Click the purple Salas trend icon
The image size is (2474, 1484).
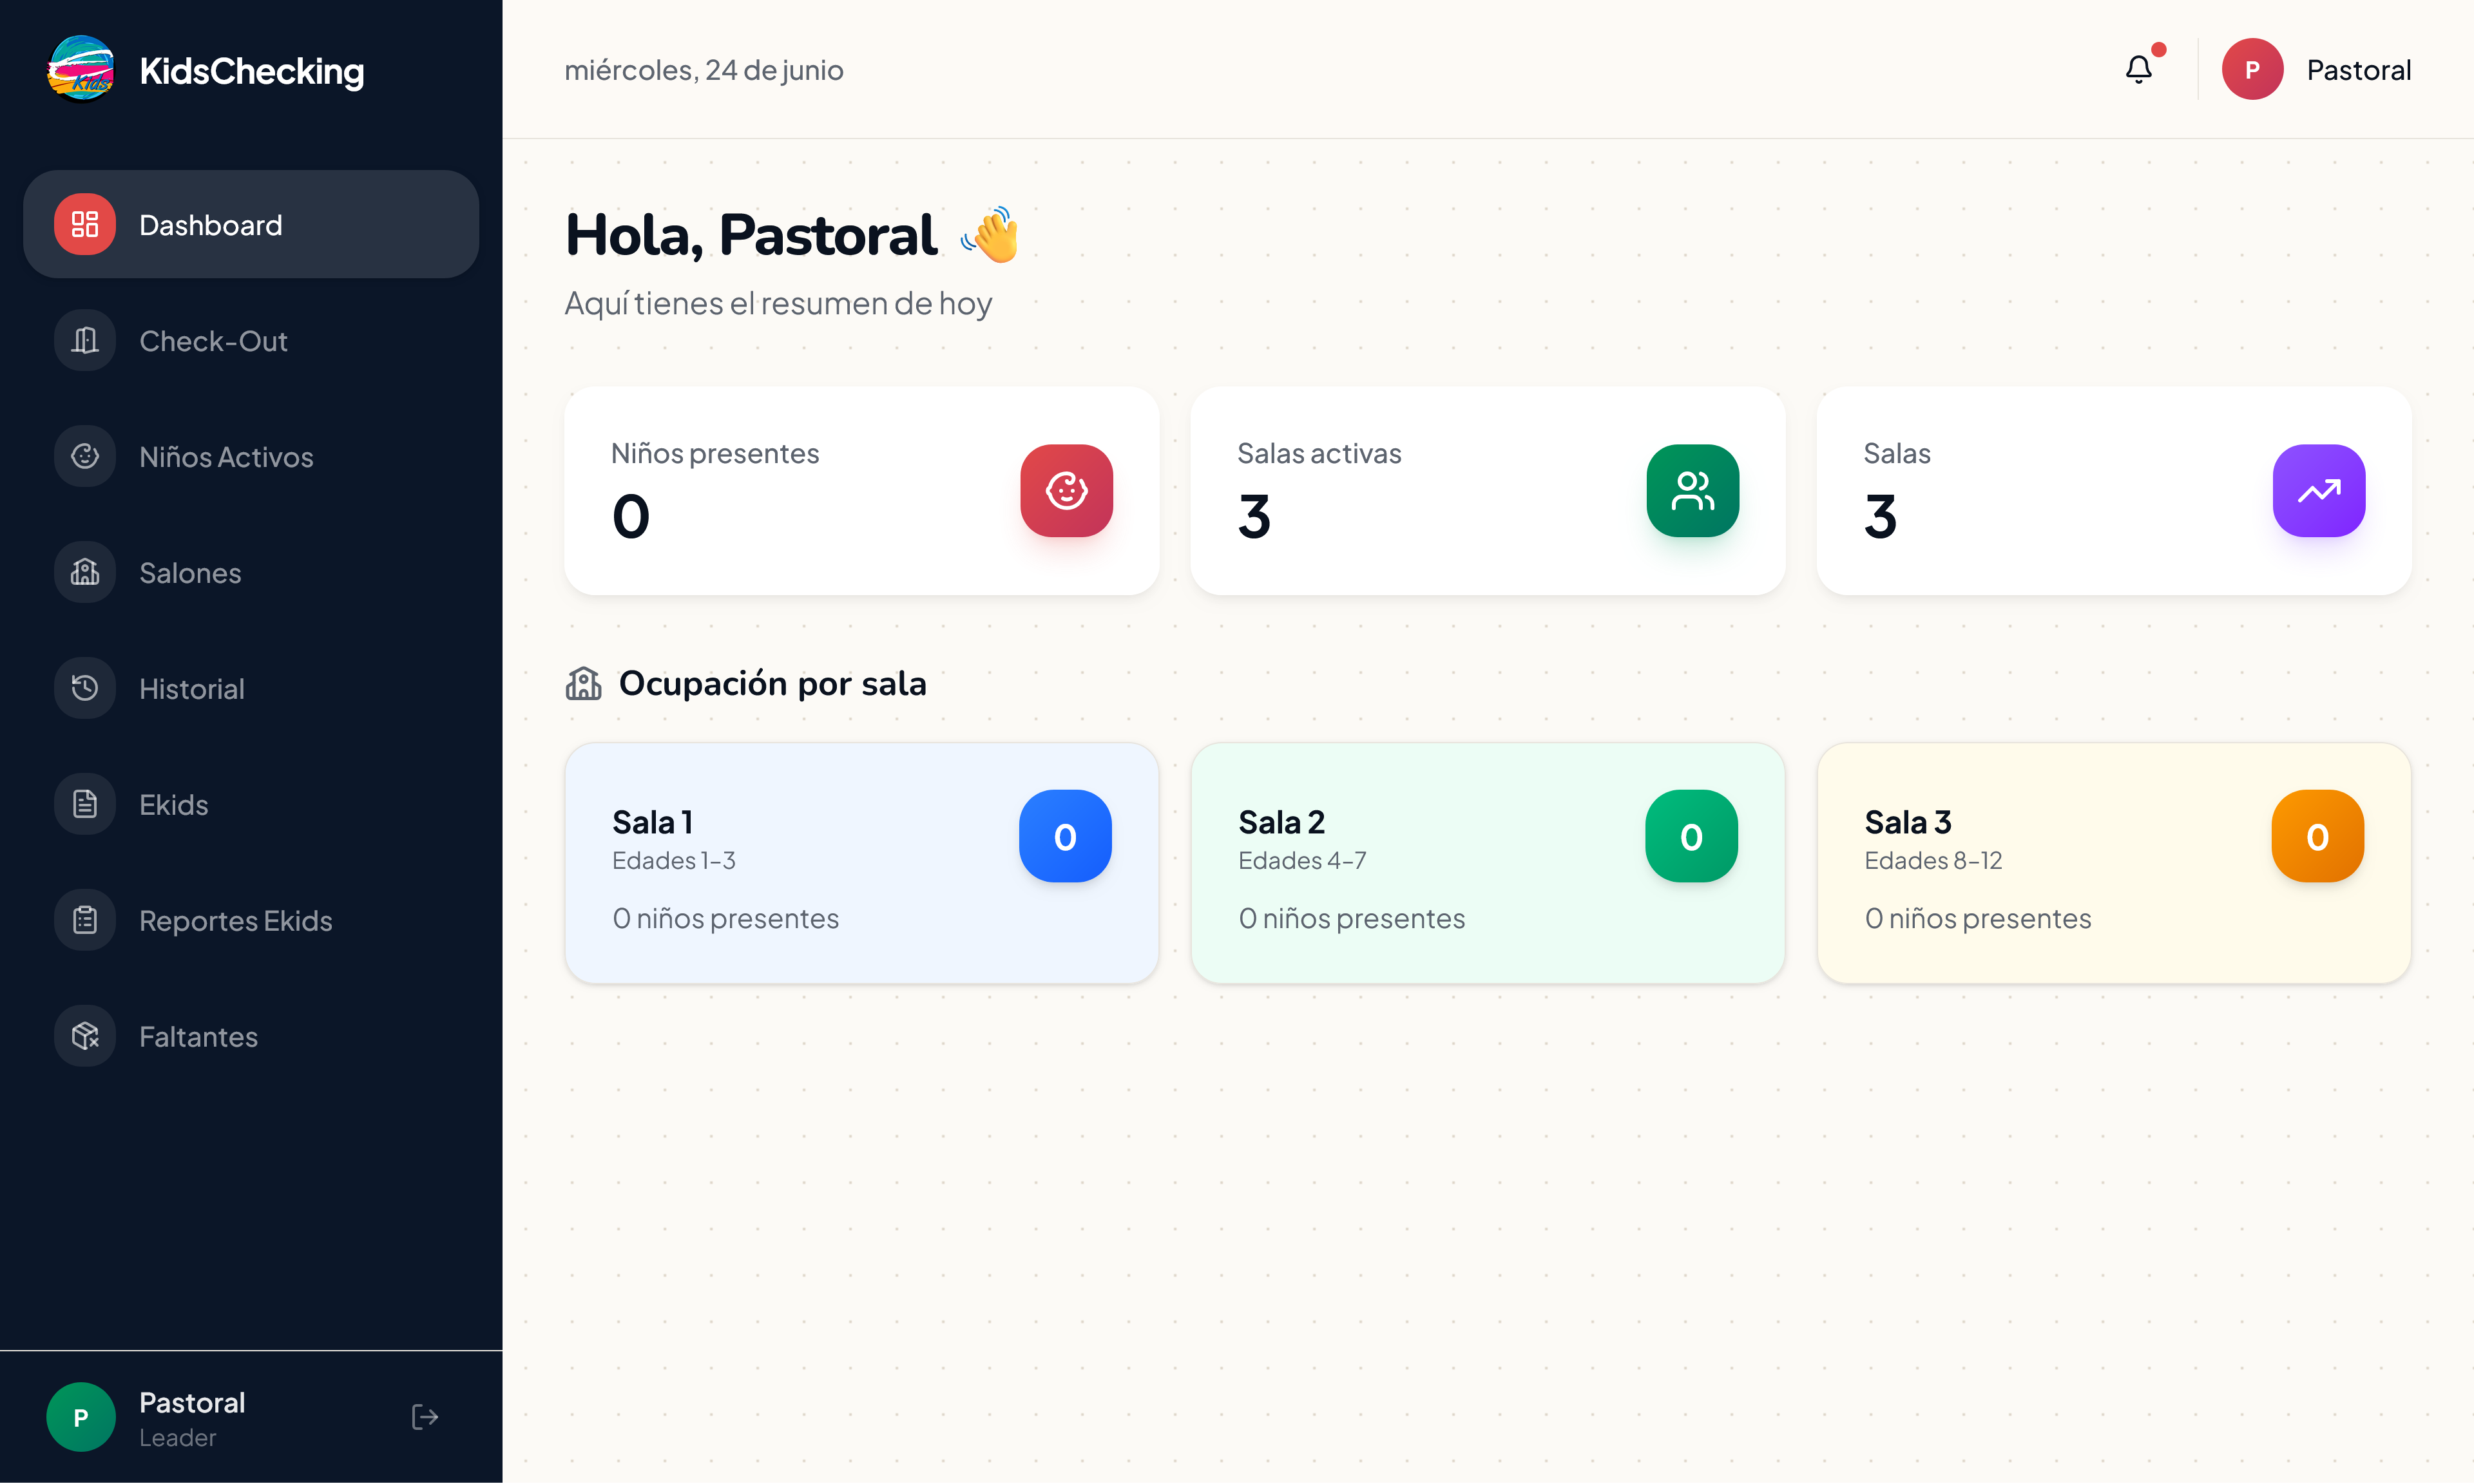coord(2318,490)
